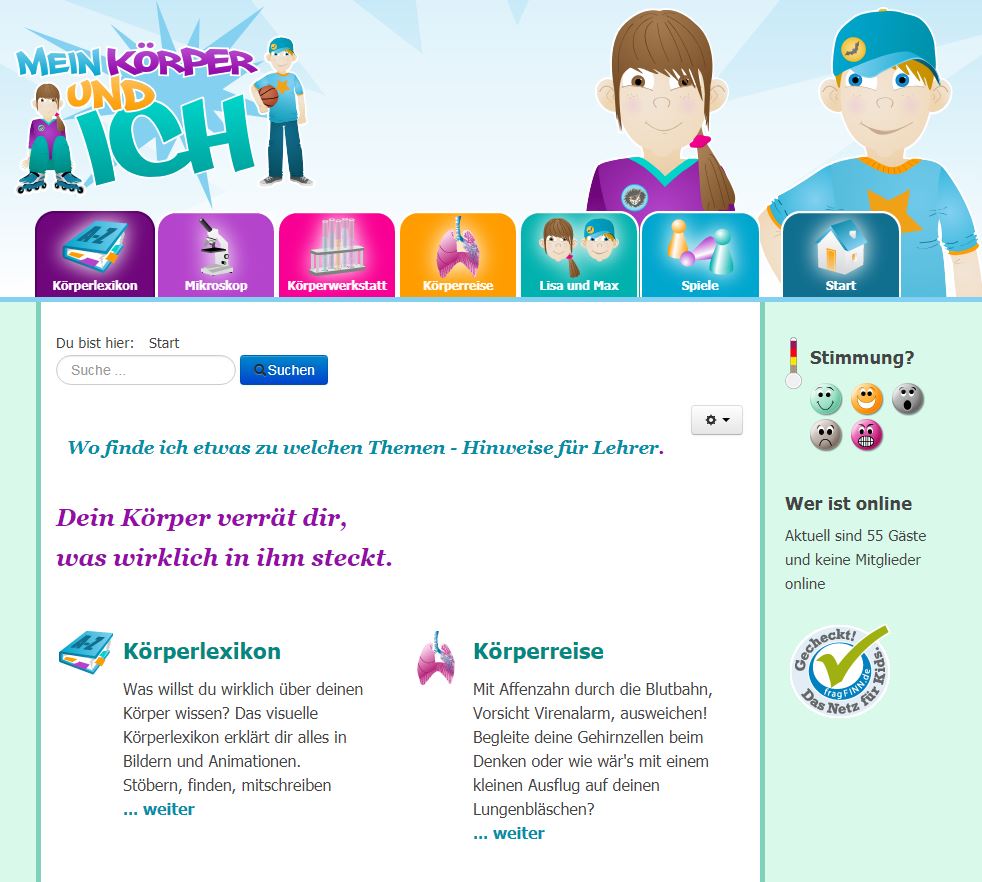Follow the weiter link under Körperreise
Screen dimensions: 982x882
[x=509, y=833]
